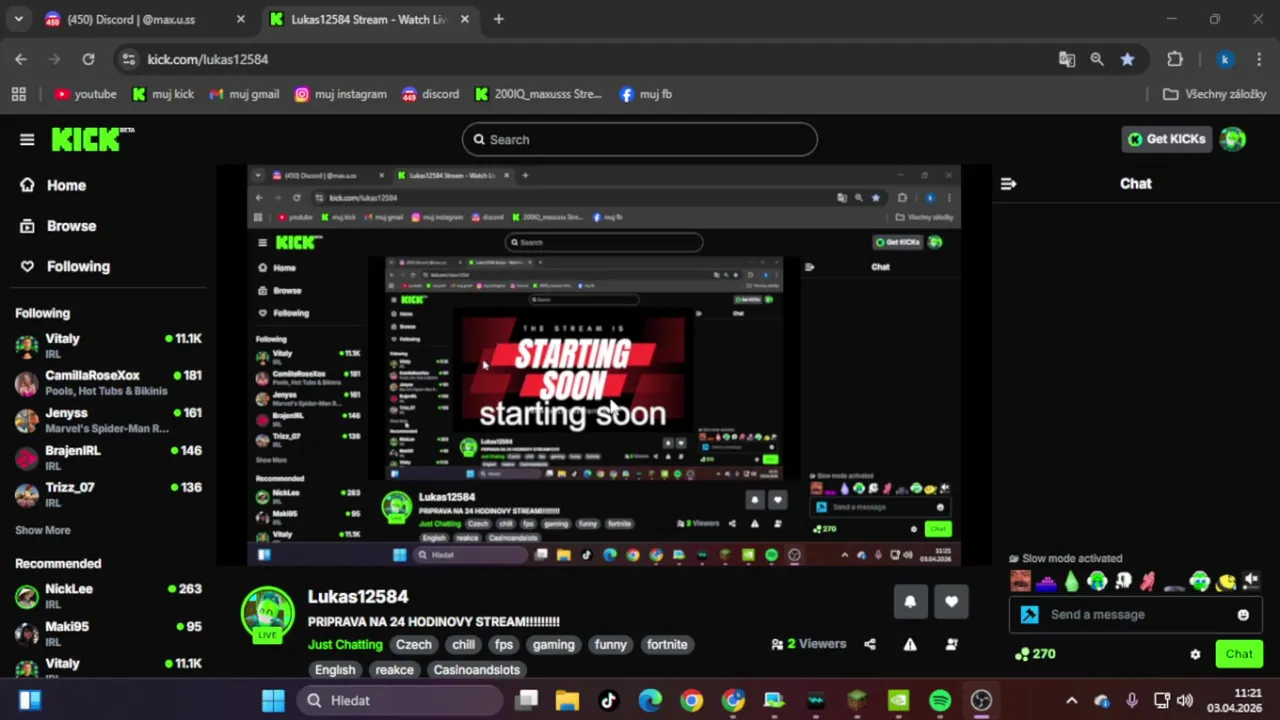The width and height of the screenshot is (1280, 720).
Task: Open the emoji picker in chat
Action: (x=1243, y=615)
